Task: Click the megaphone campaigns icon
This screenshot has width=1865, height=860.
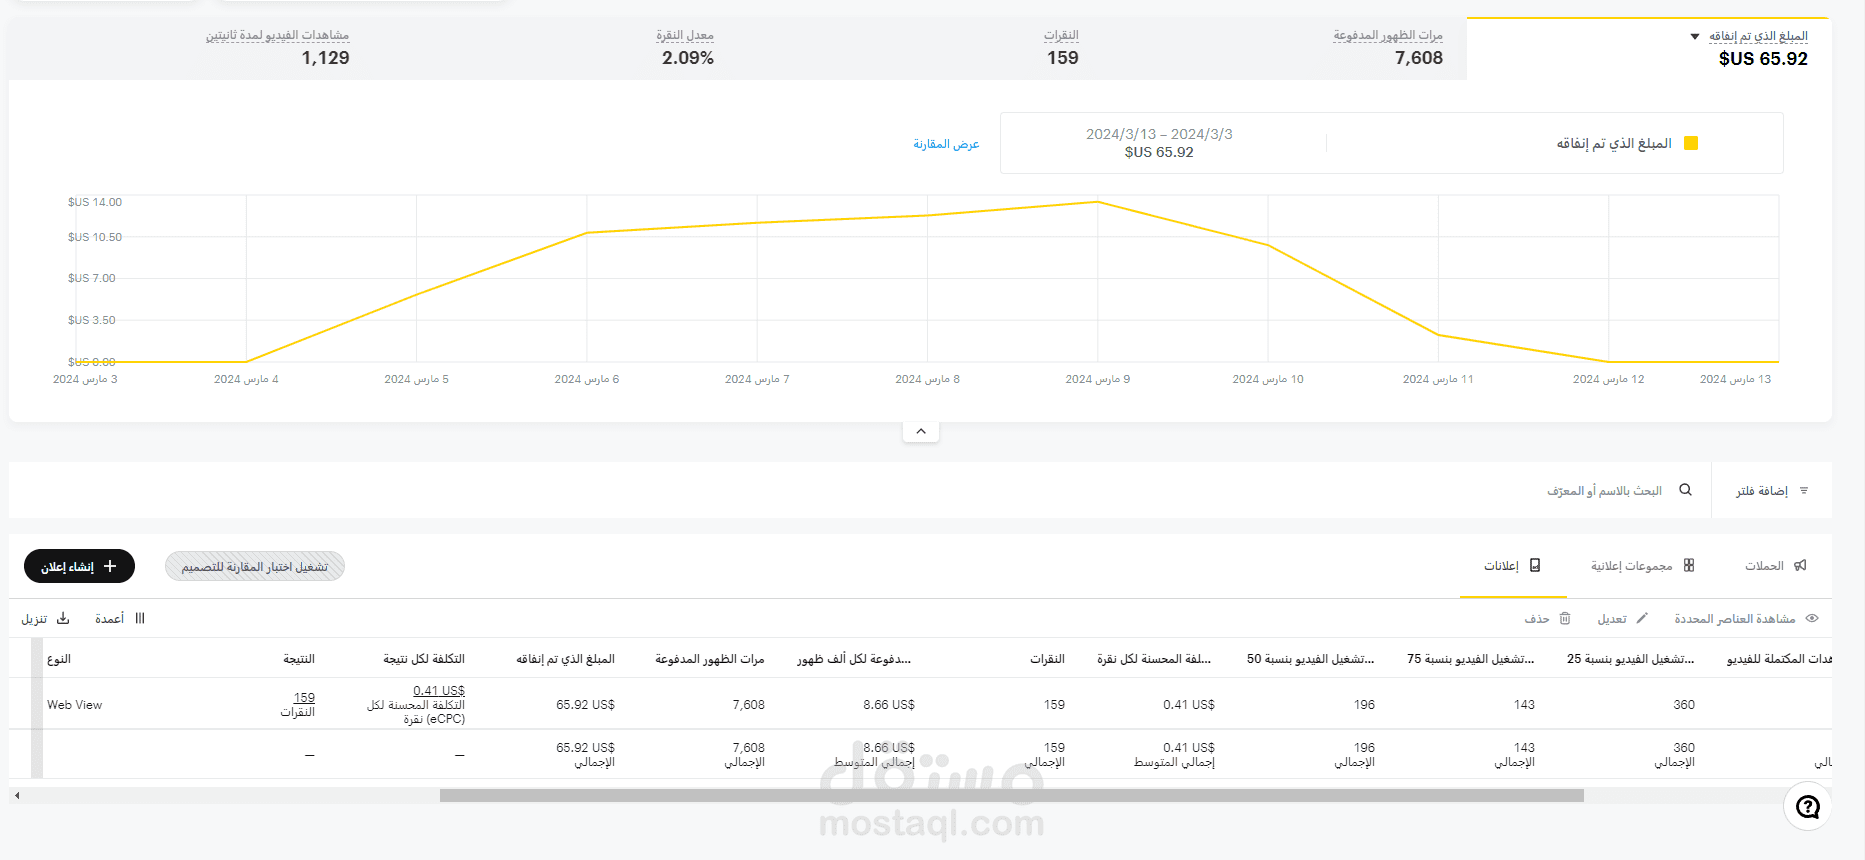Action: tap(1800, 566)
